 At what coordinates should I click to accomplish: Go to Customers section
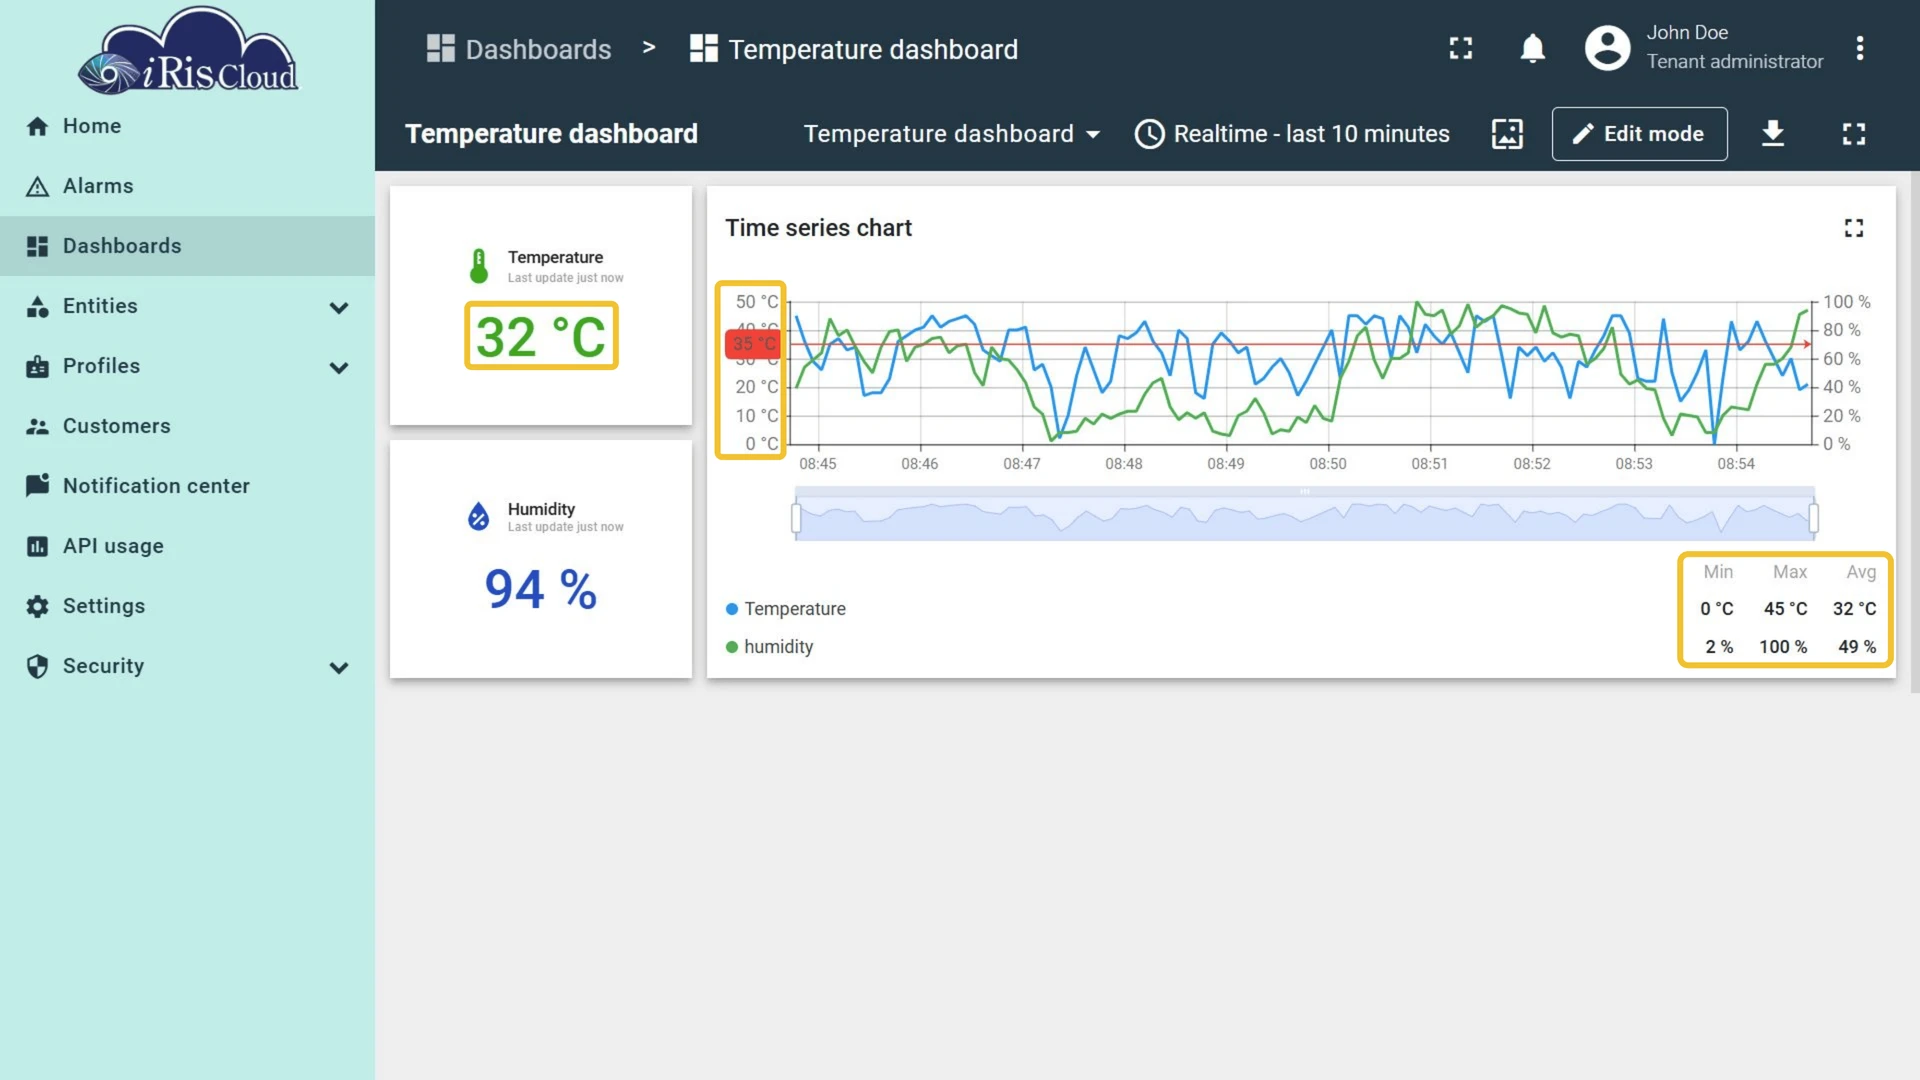click(187, 426)
